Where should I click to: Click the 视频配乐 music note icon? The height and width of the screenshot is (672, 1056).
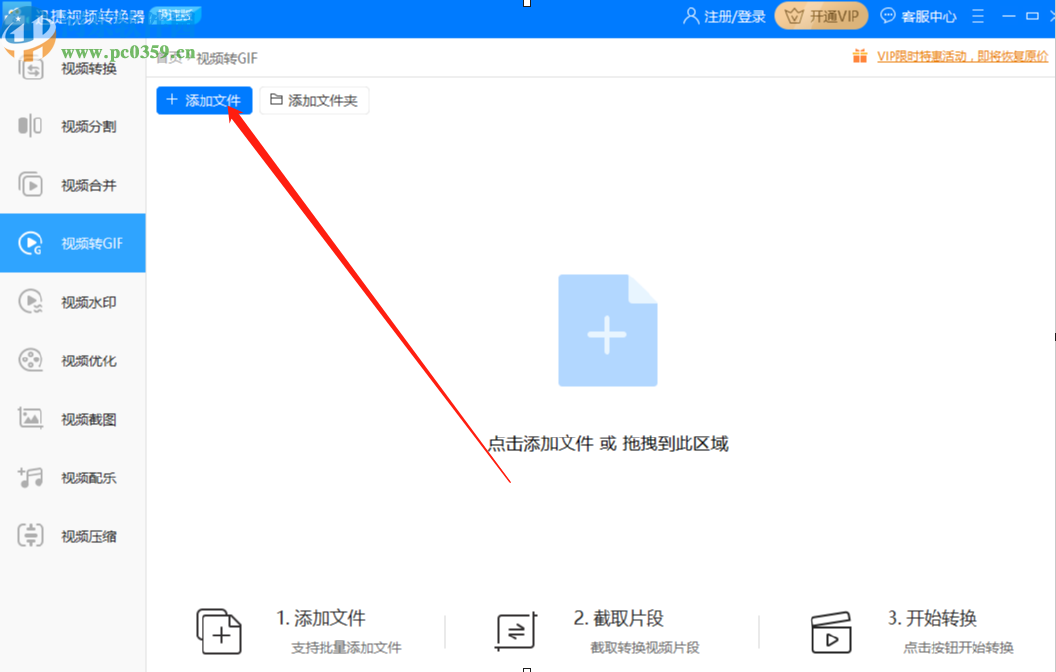[x=30, y=477]
